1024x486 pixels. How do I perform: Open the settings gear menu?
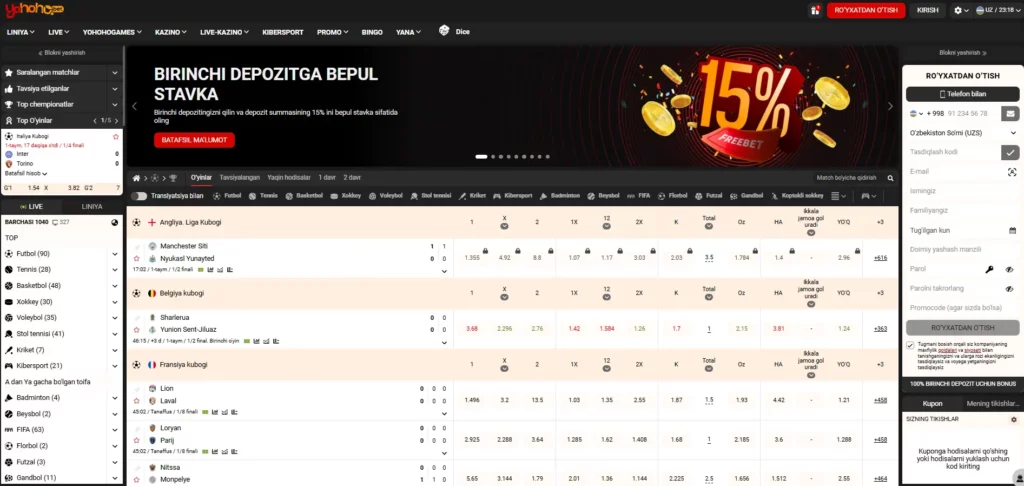tap(962, 10)
